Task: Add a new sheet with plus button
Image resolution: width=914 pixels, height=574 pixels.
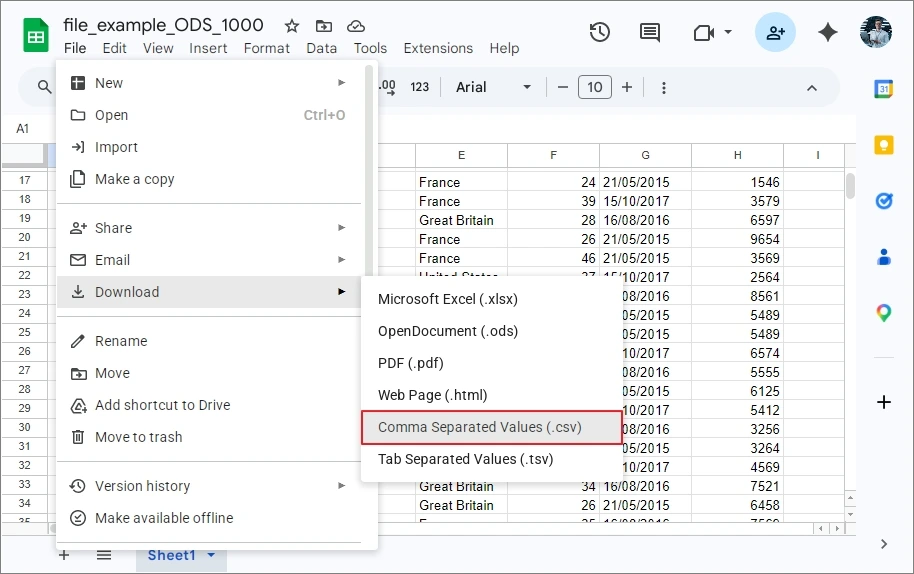Action: [x=64, y=555]
